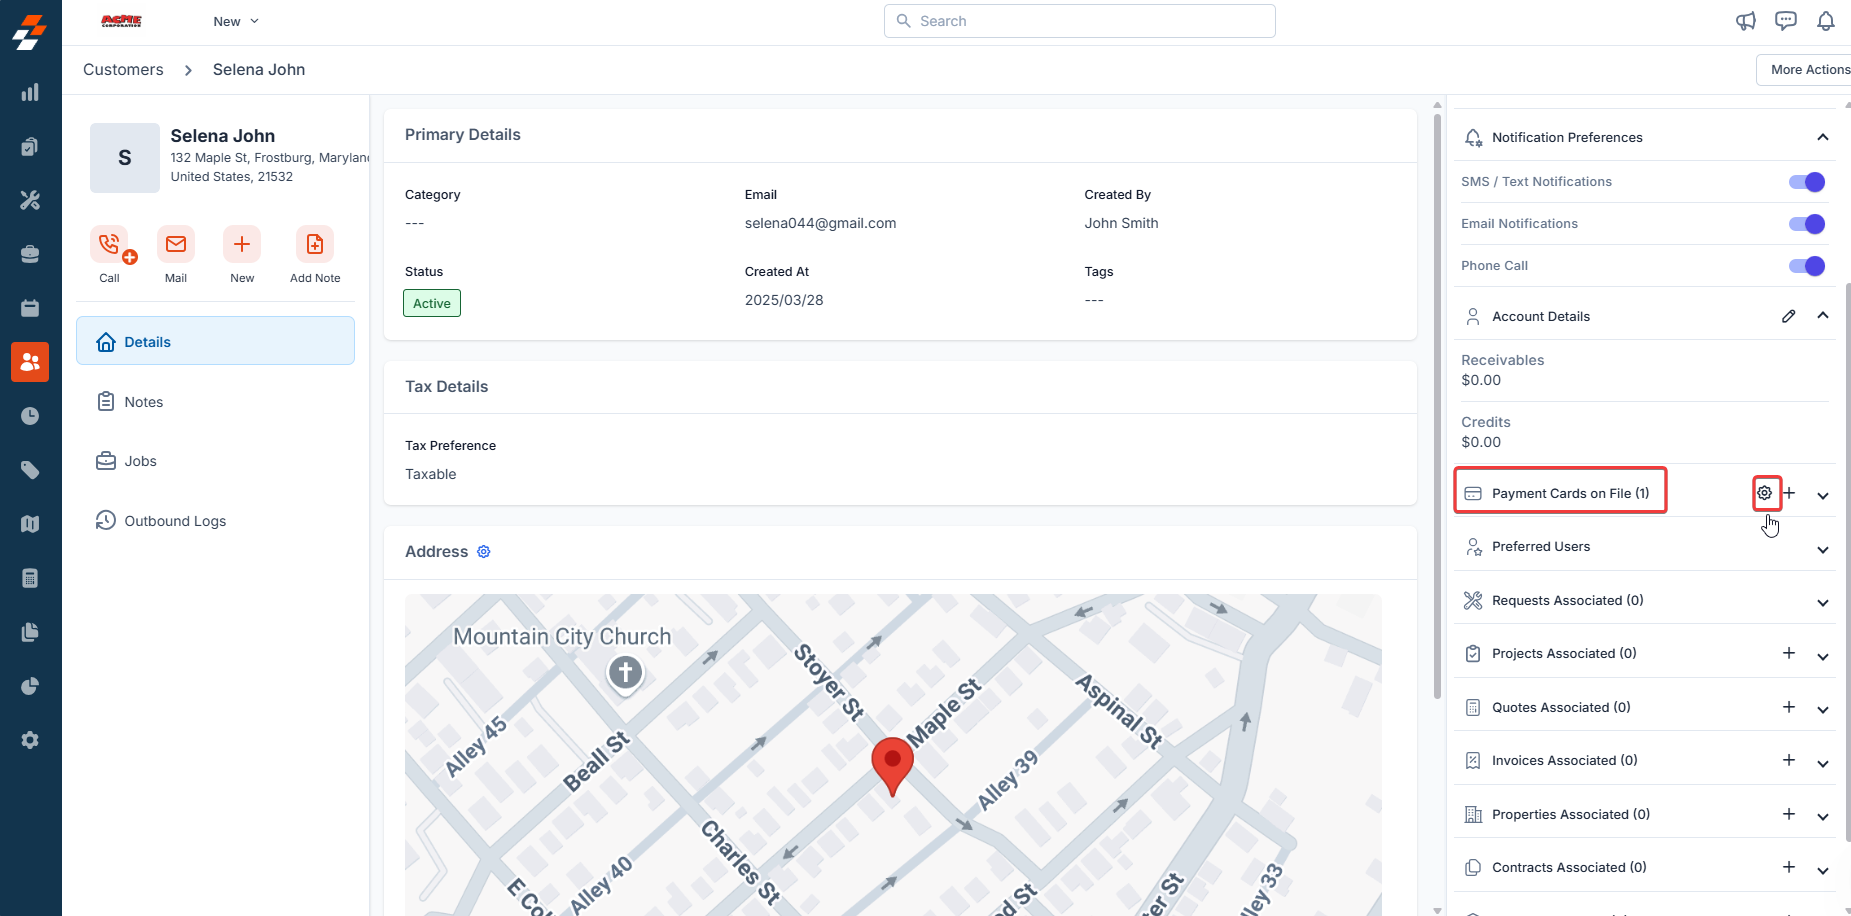Open the documents icon in sidebar

[x=30, y=632]
